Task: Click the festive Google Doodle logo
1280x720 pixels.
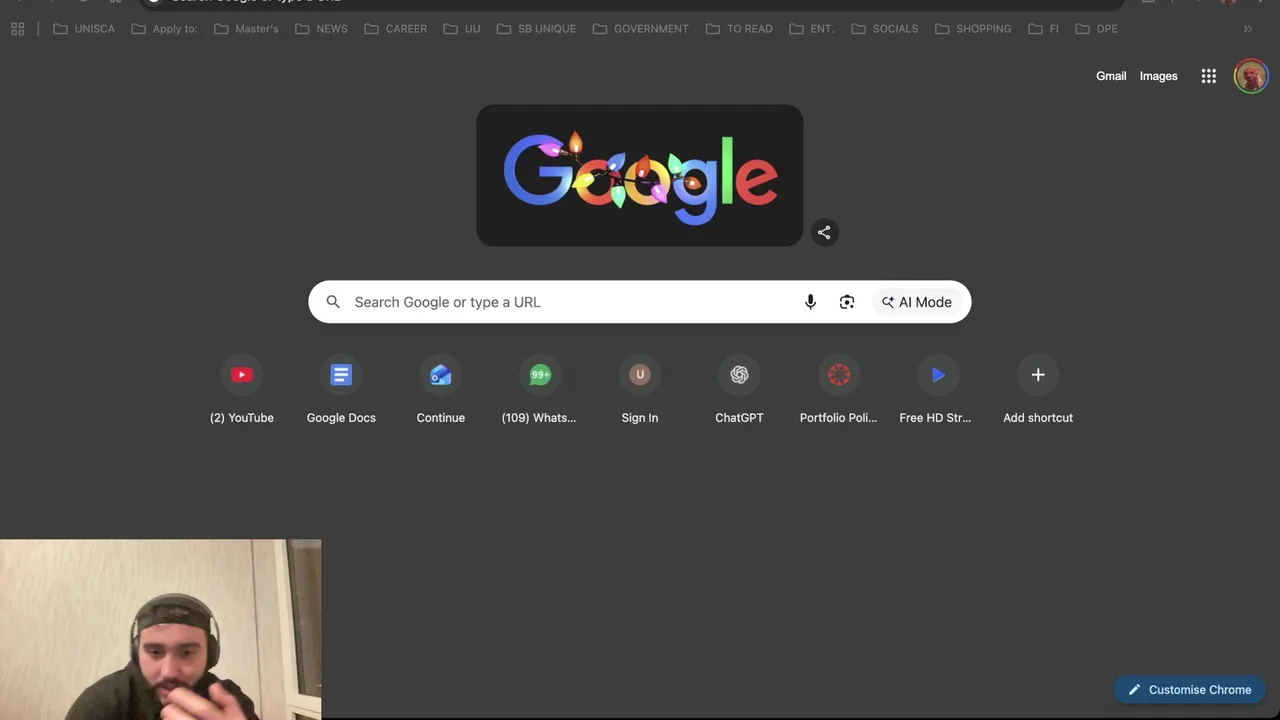Action: click(640, 176)
